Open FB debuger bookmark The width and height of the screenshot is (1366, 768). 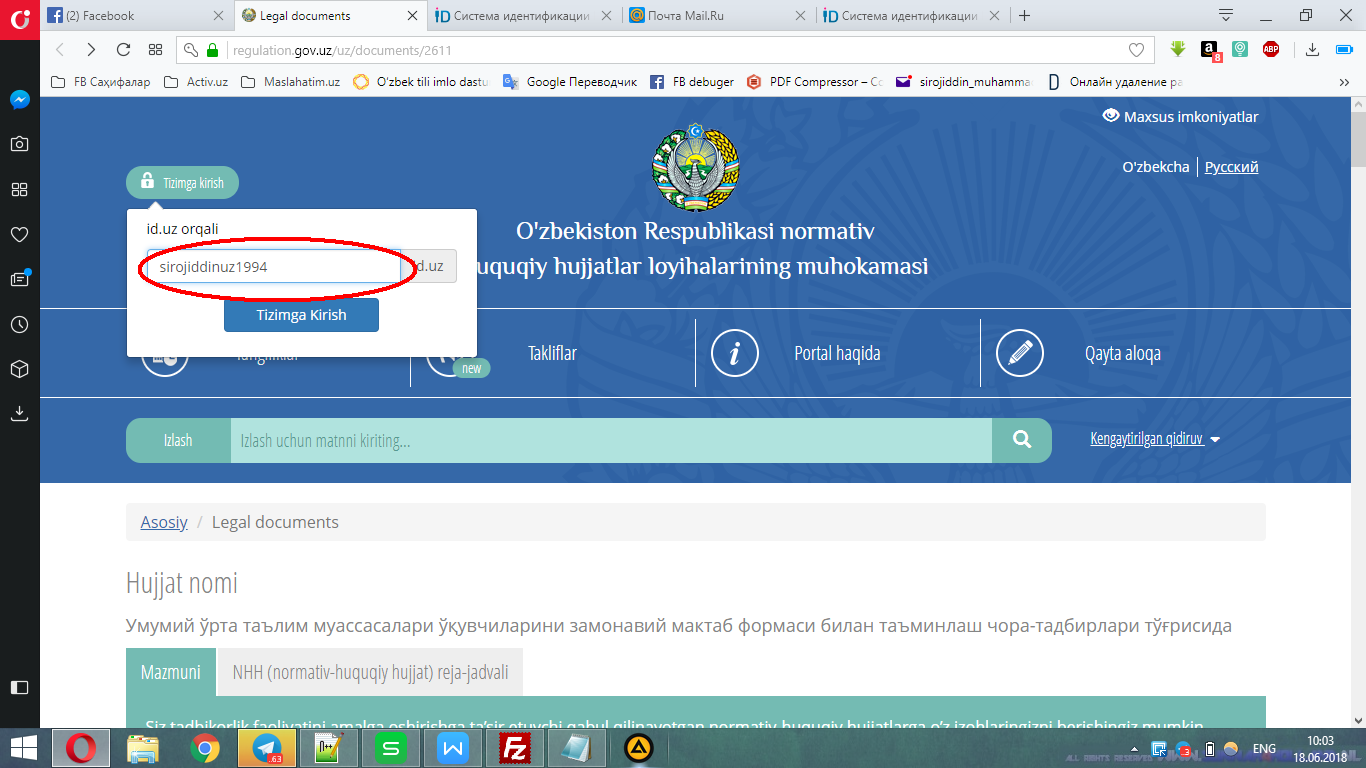click(x=692, y=82)
